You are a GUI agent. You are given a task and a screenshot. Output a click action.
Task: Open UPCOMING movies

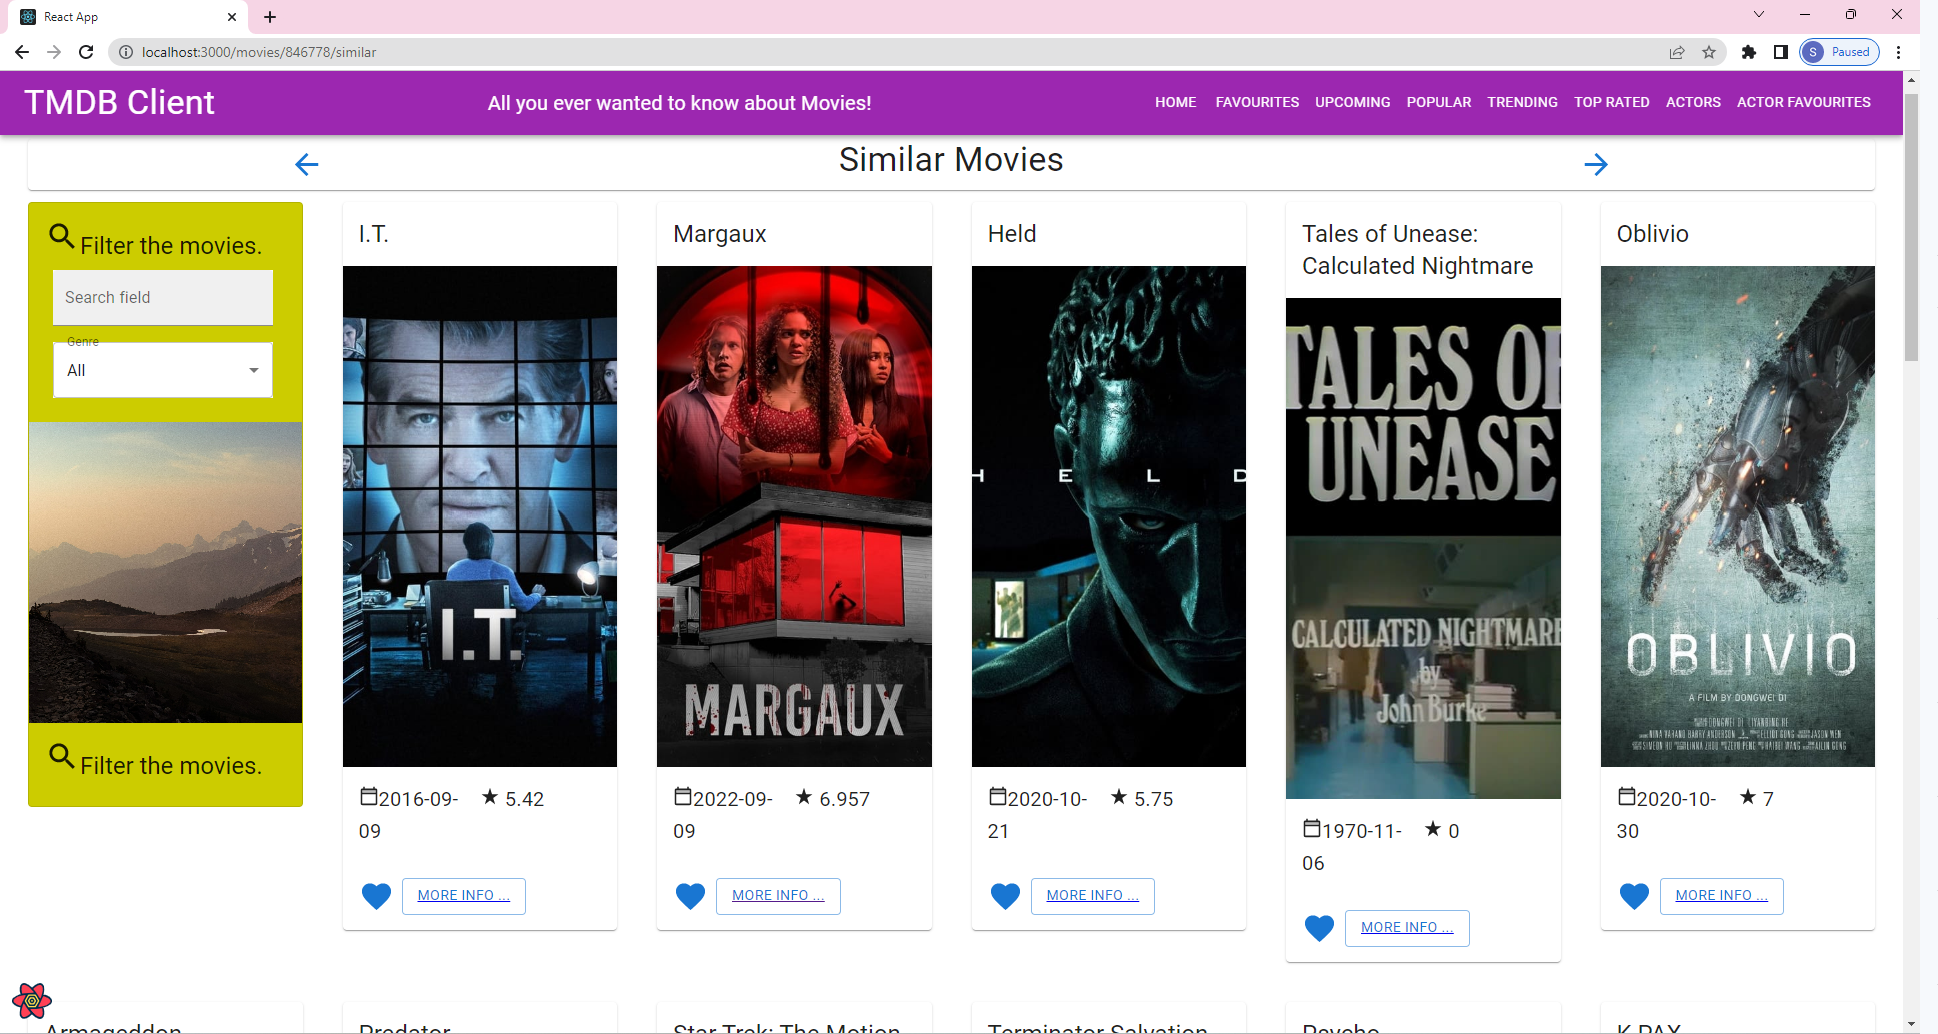pos(1352,102)
